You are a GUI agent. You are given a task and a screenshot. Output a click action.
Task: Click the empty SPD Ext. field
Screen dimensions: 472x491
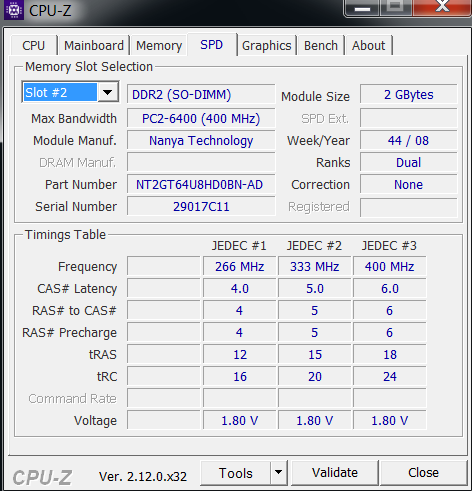tap(409, 118)
